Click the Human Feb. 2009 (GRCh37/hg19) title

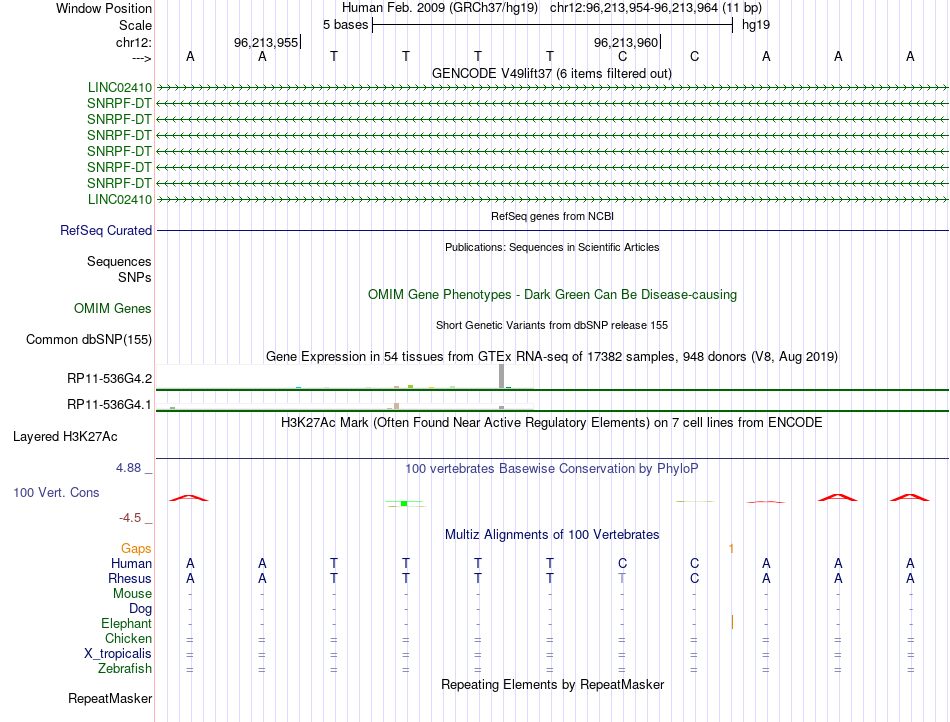pyautogui.click(x=440, y=8)
